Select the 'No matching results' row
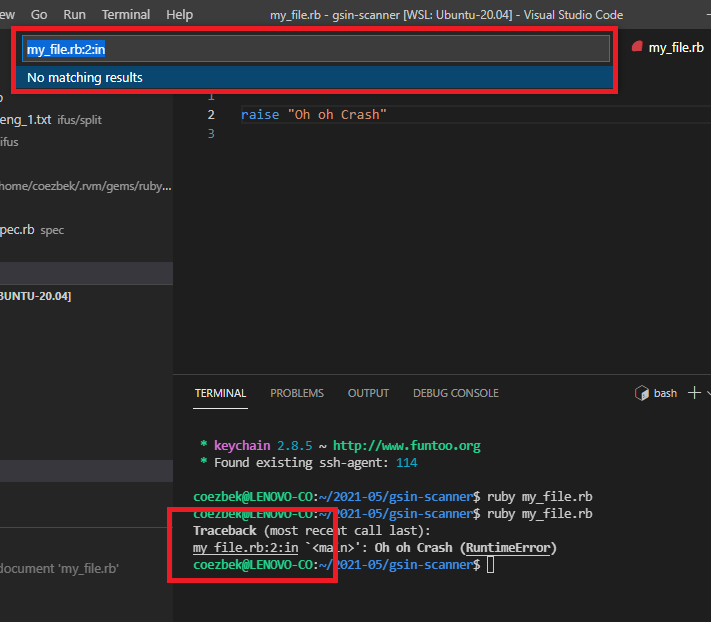 click(314, 78)
